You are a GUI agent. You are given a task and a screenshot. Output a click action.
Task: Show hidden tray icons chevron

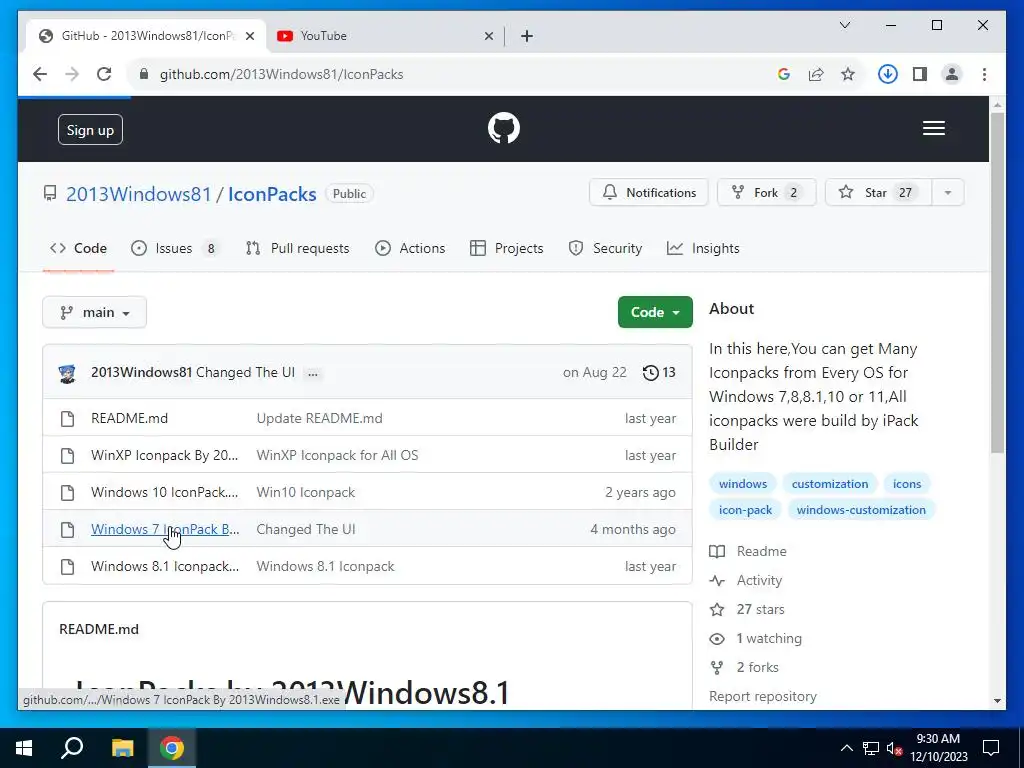pos(846,748)
